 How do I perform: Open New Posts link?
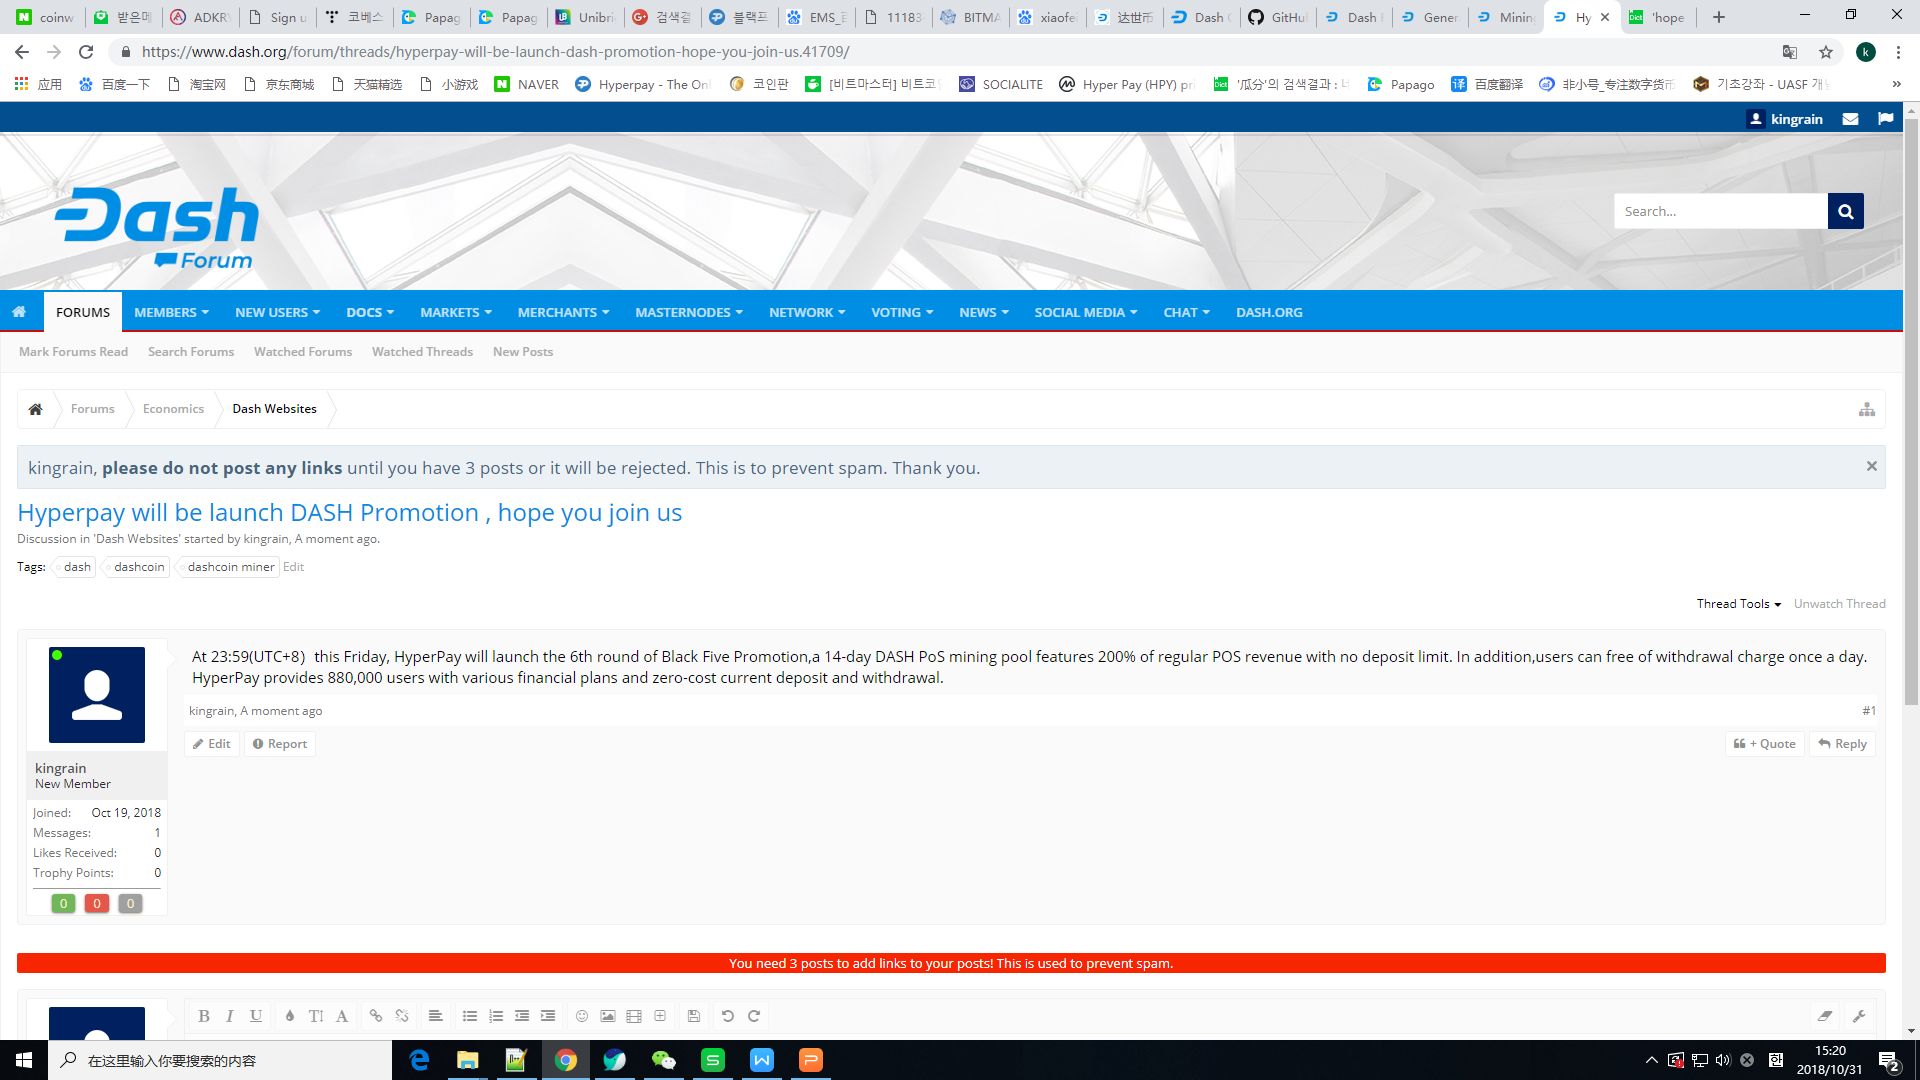point(523,352)
